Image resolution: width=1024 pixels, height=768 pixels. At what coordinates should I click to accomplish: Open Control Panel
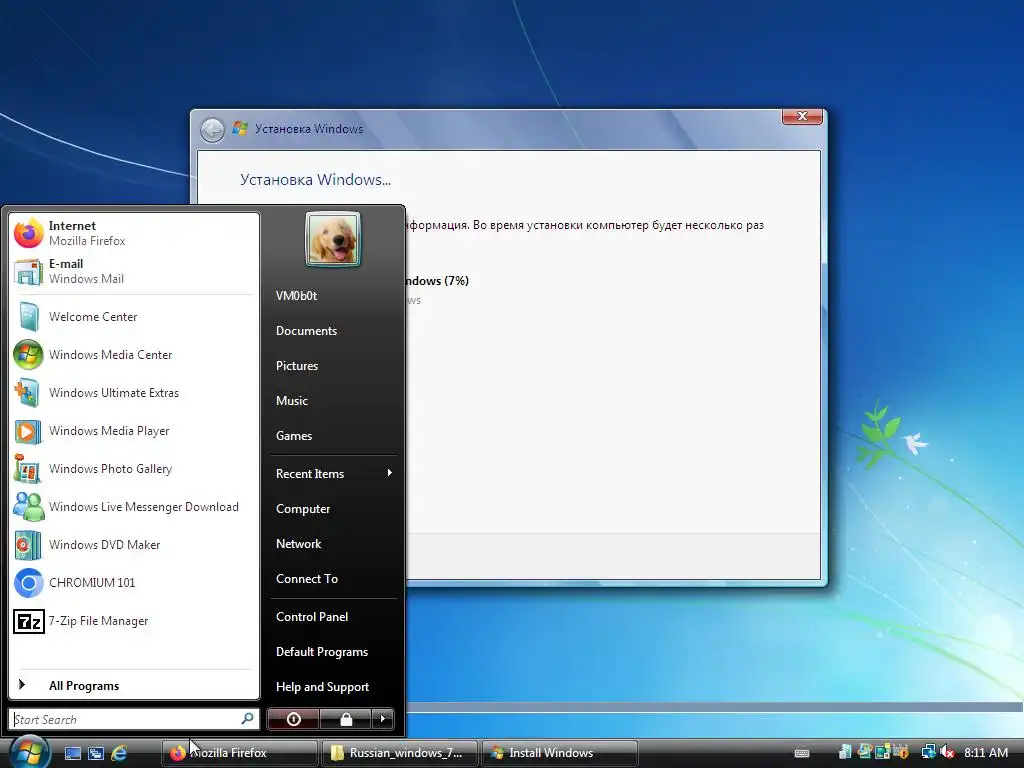(333, 616)
